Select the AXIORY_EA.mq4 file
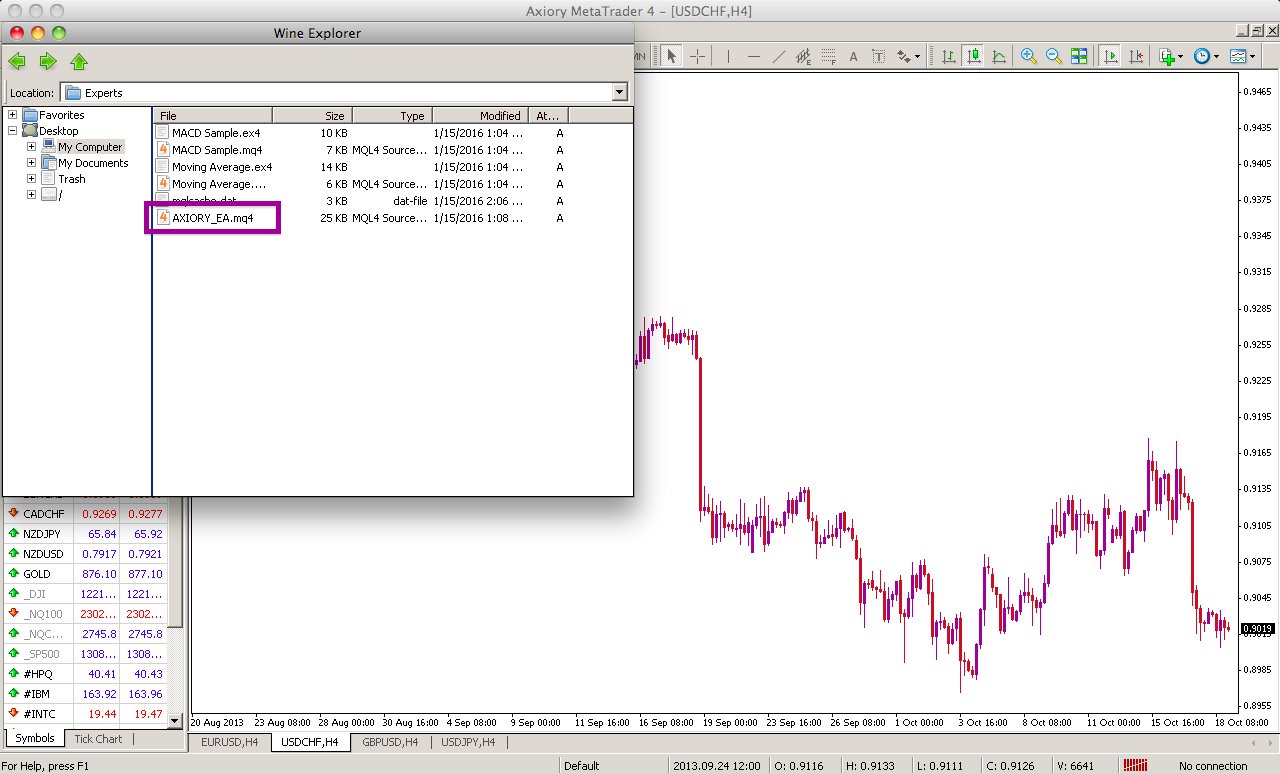 (212, 218)
